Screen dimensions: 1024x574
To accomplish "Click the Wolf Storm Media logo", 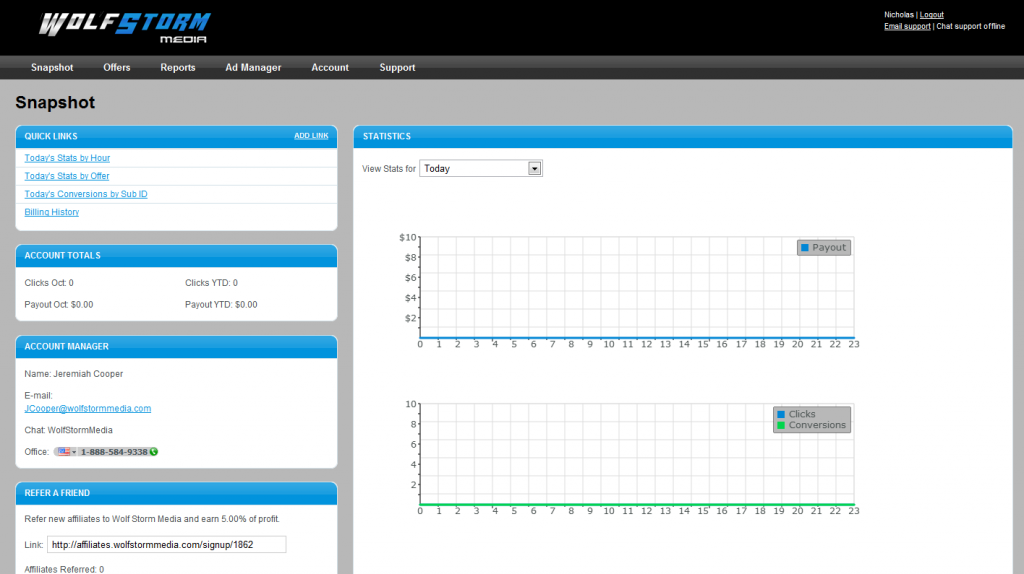I will click(x=124, y=27).
